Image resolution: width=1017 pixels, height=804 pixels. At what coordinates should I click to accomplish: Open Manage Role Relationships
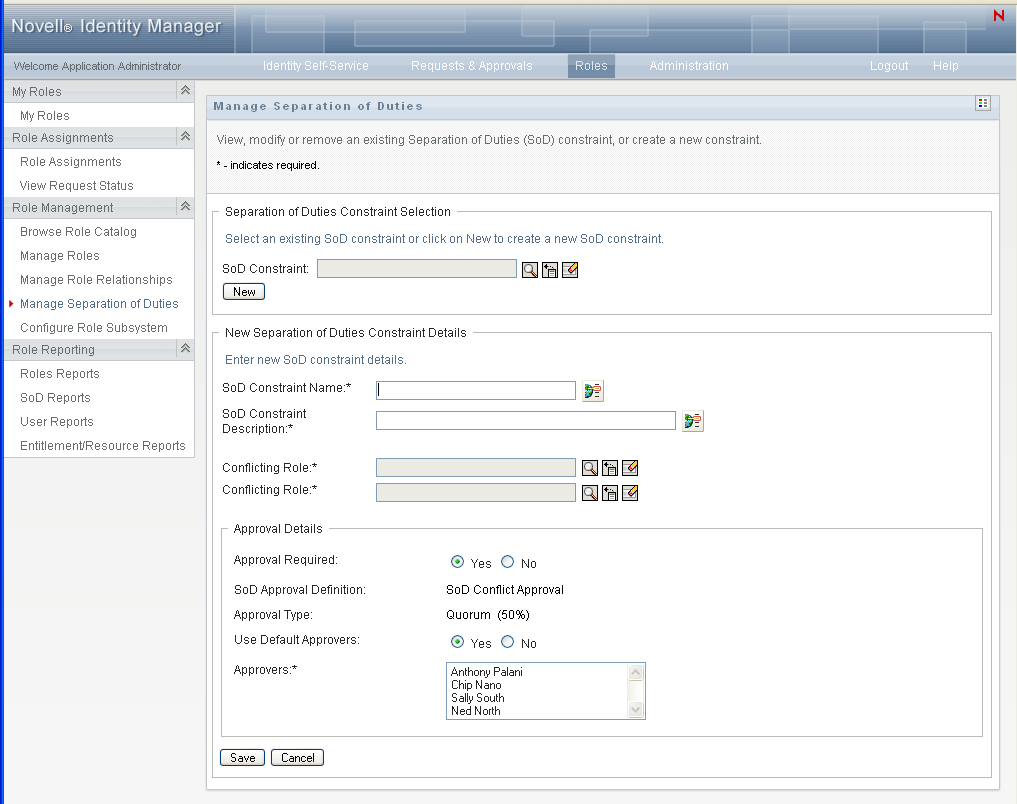click(x=96, y=279)
